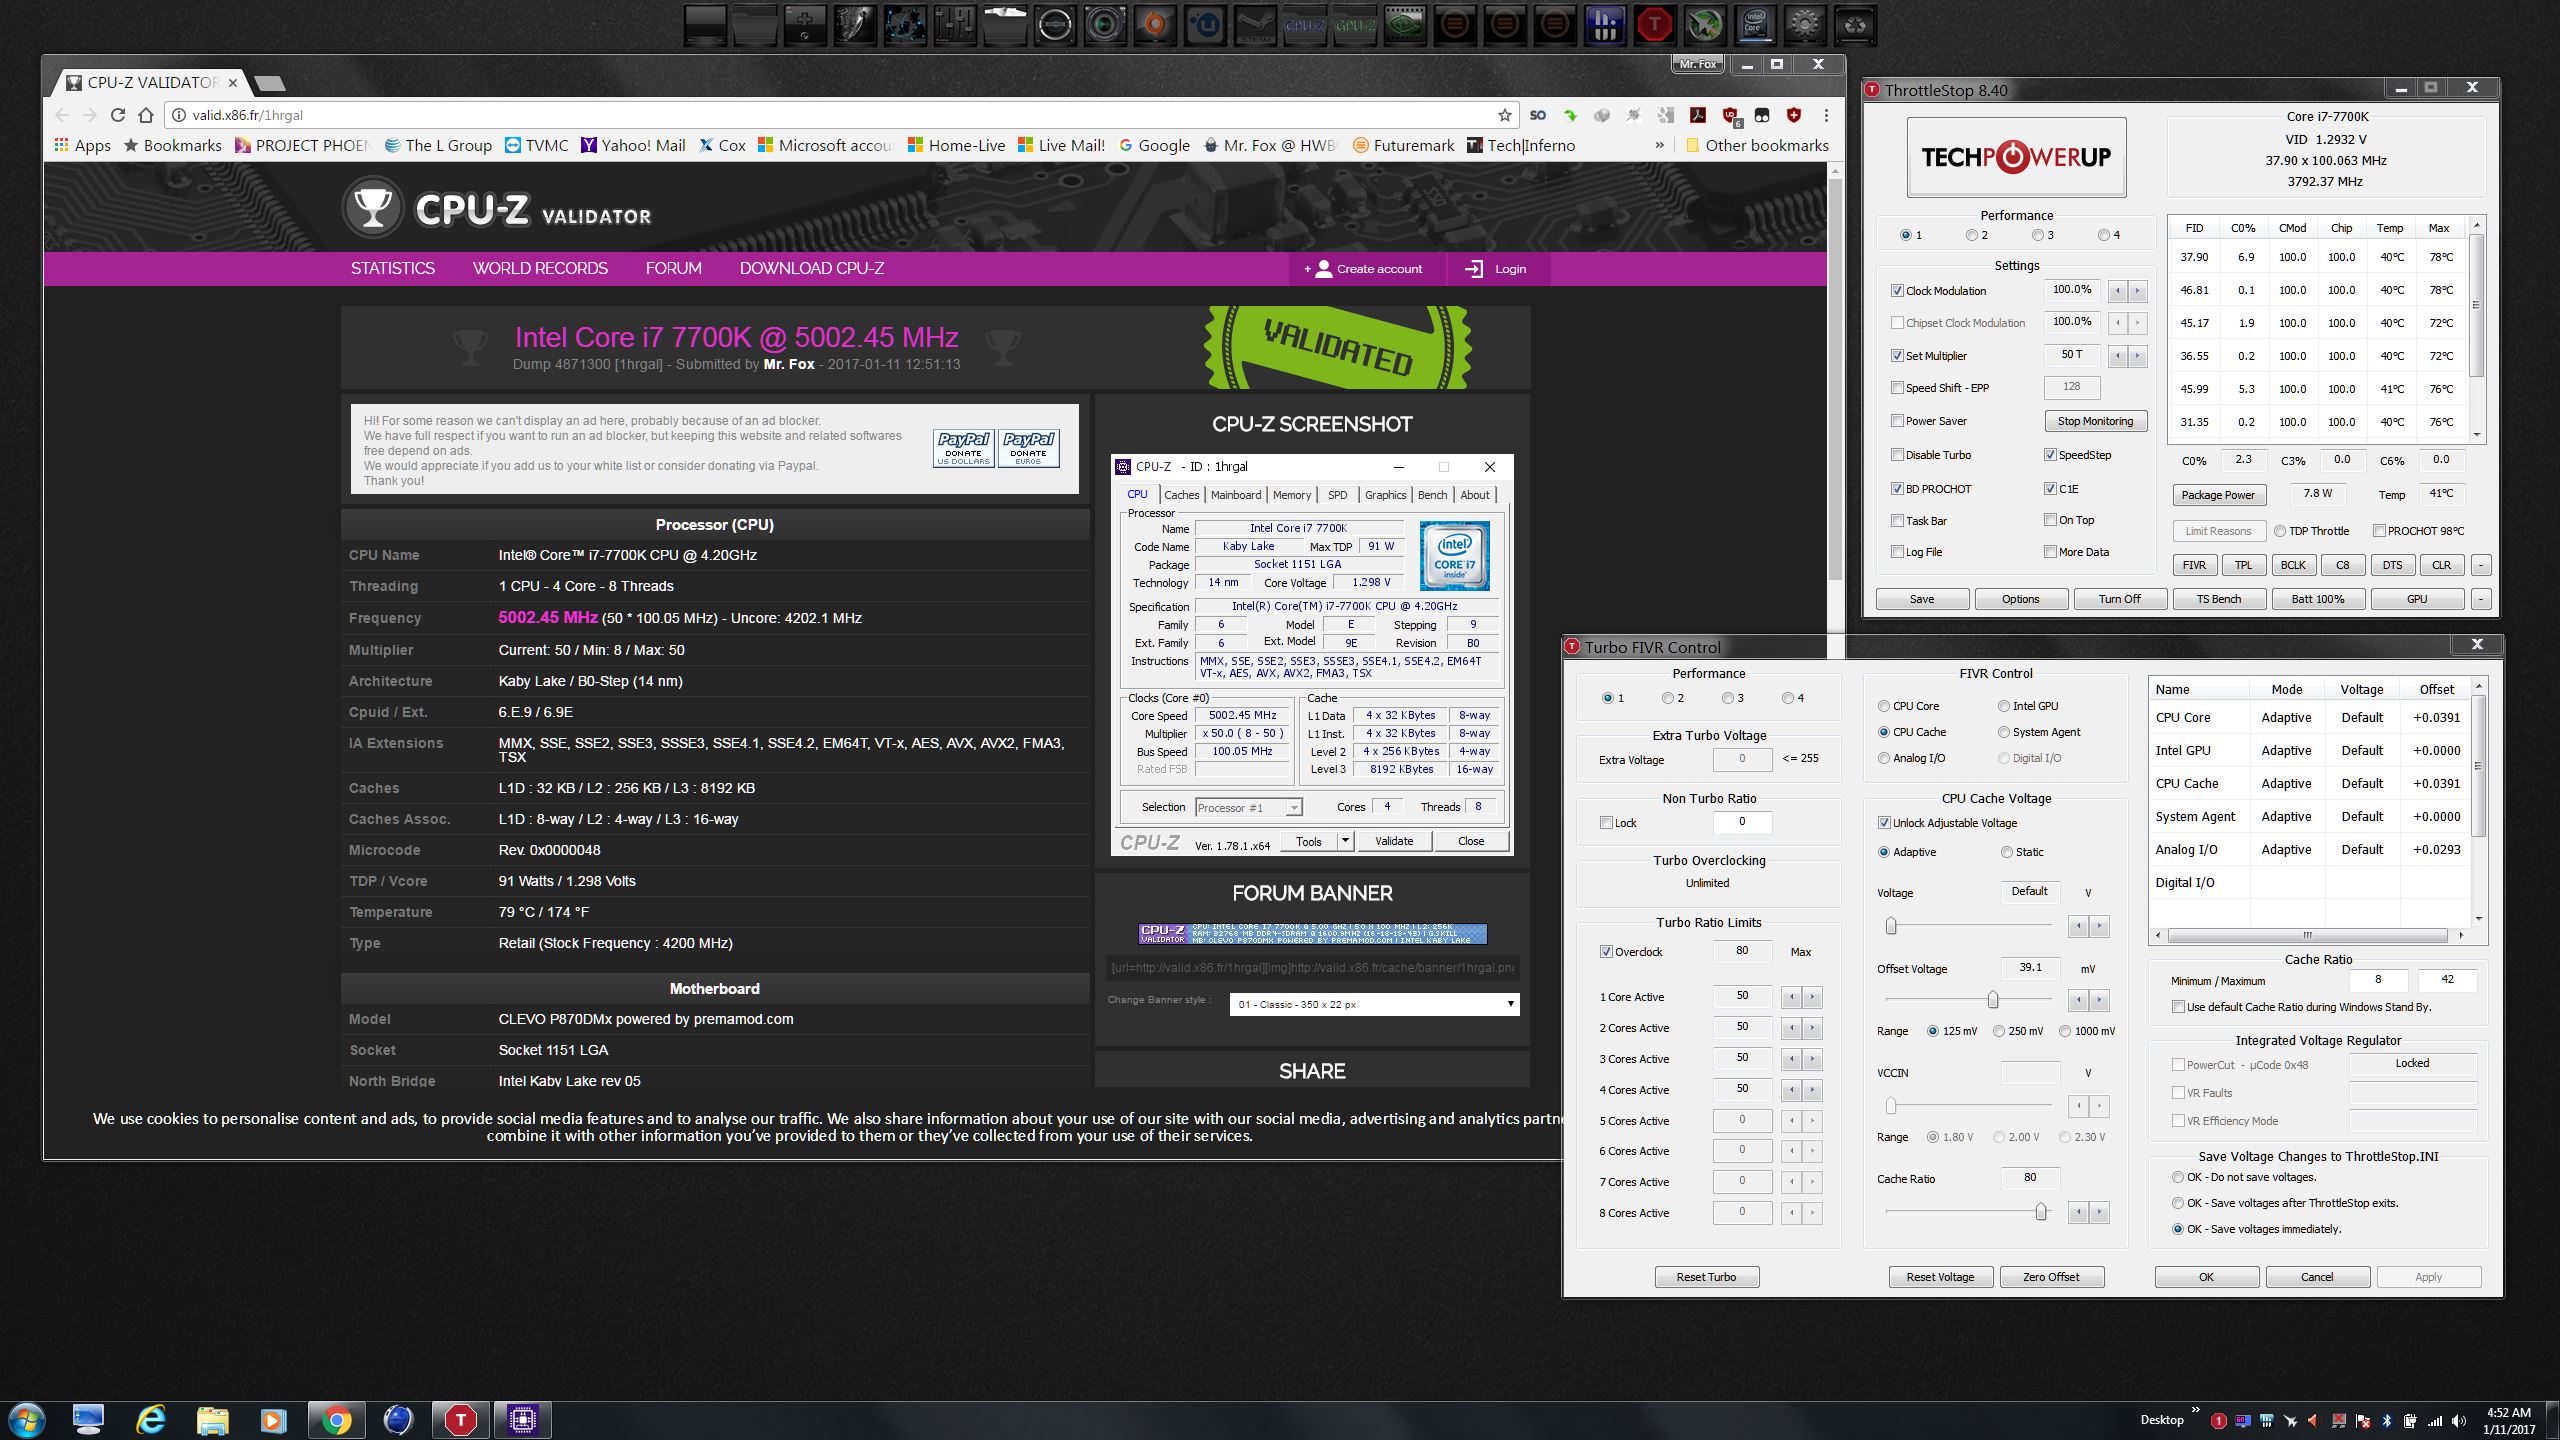The width and height of the screenshot is (2560, 1440).
Task: Open Recycle Bin icon in the top dock
Action: tap(1855, 25)
